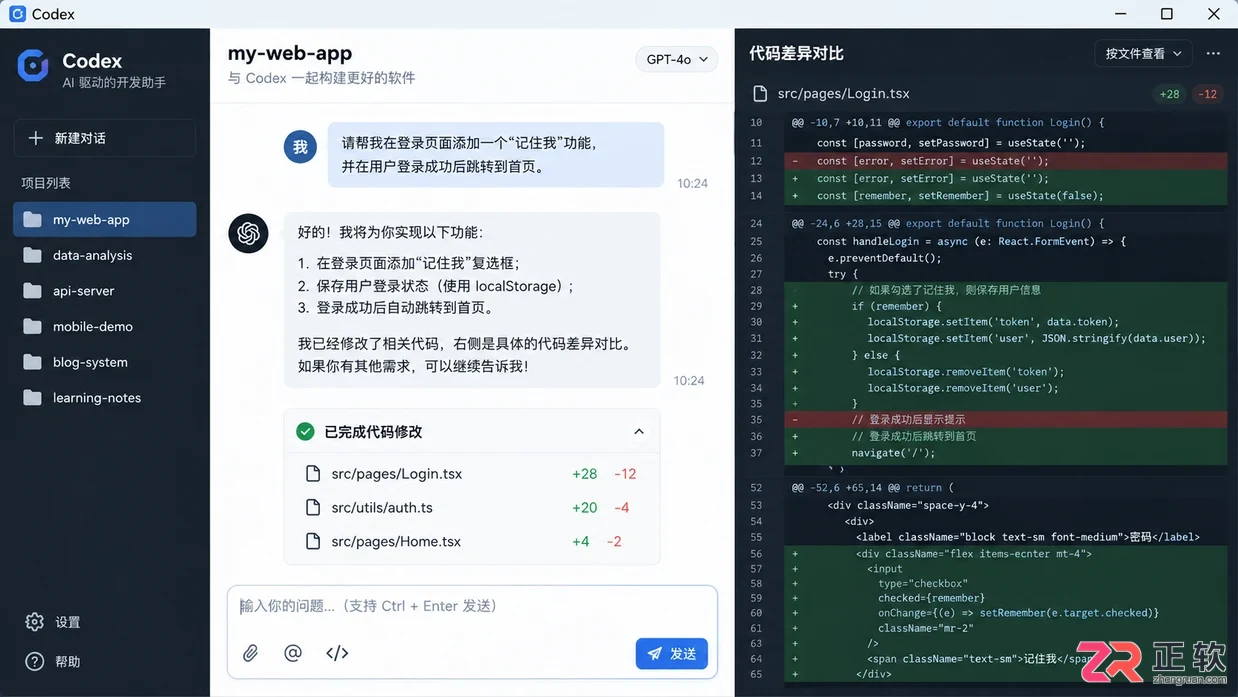Click the folder icon beside api-server
Screen dimensions: 1238x697
click(33, 291)
